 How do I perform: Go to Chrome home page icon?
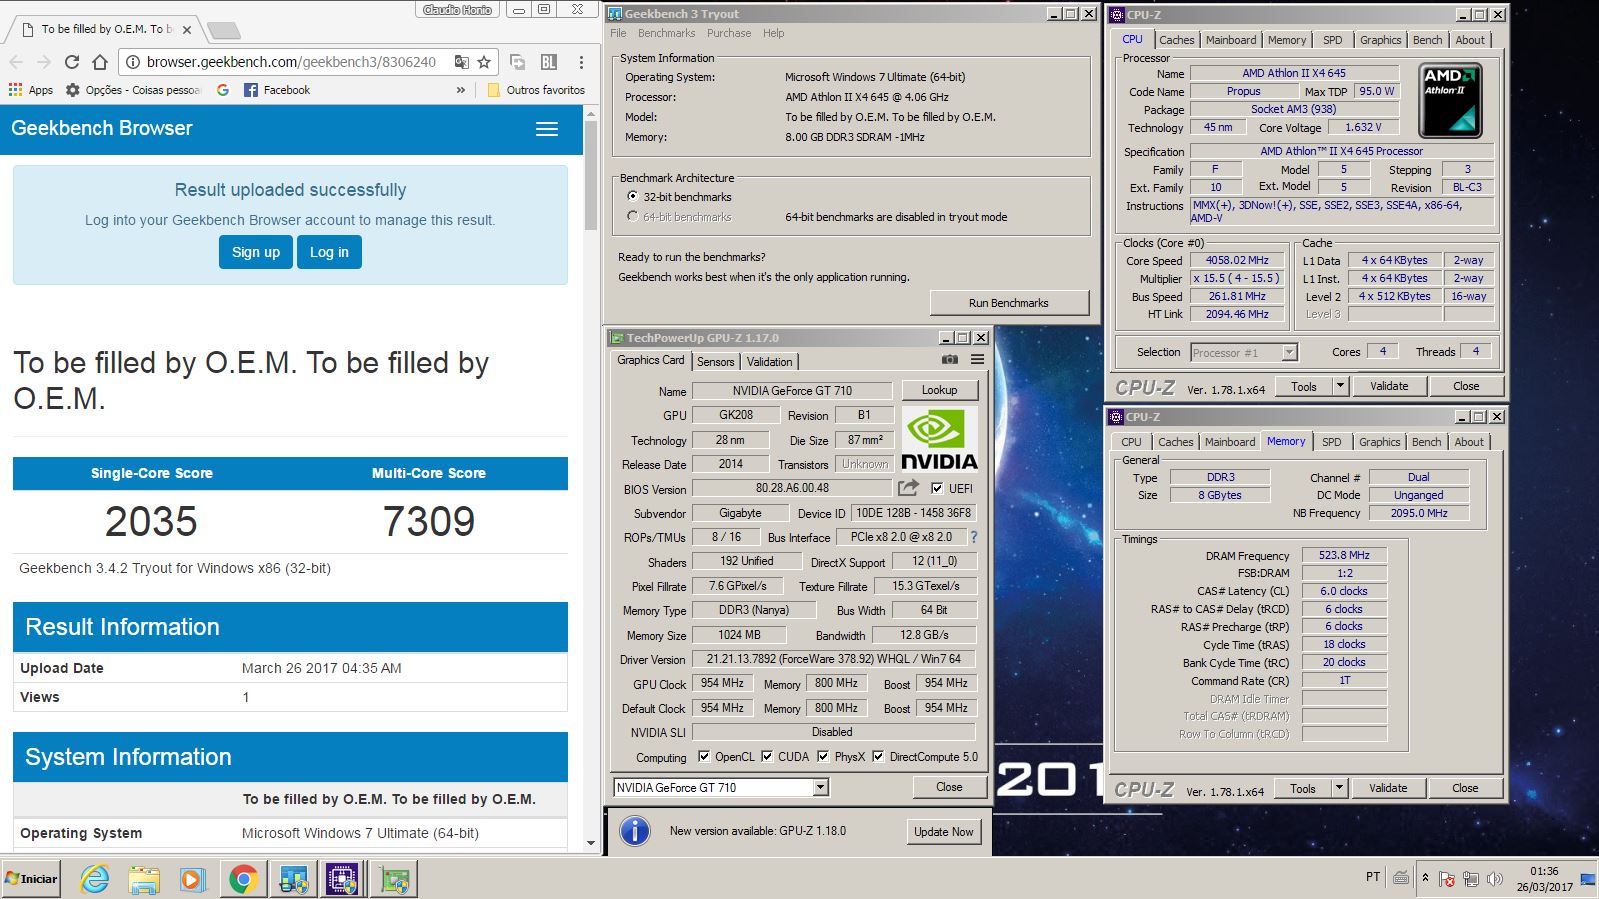pos(100,62)
